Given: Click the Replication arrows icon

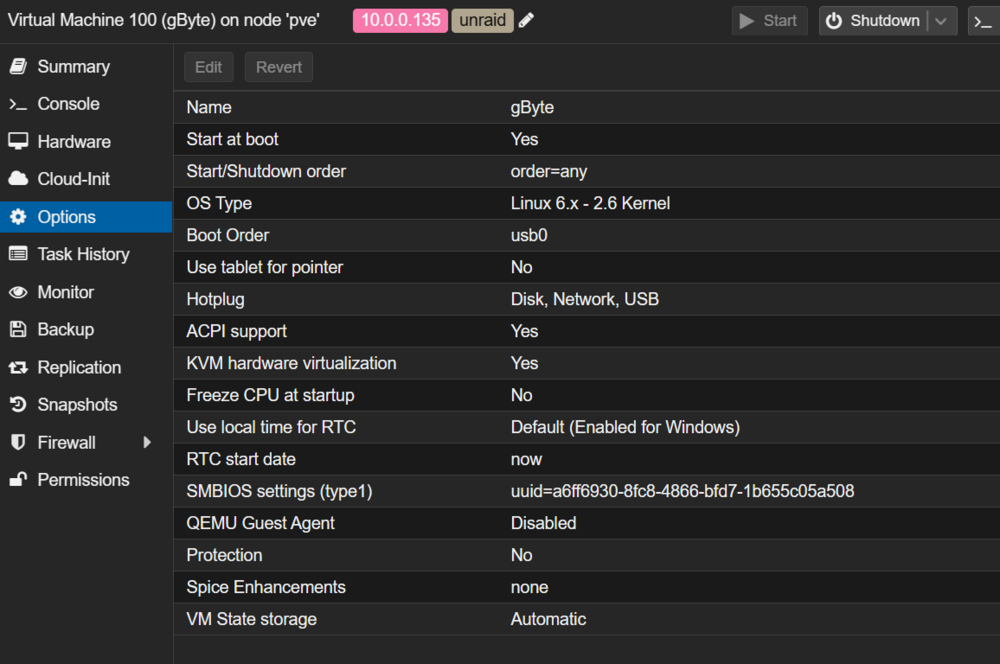Looking at the screenshot, I should [x=18, y=367].
